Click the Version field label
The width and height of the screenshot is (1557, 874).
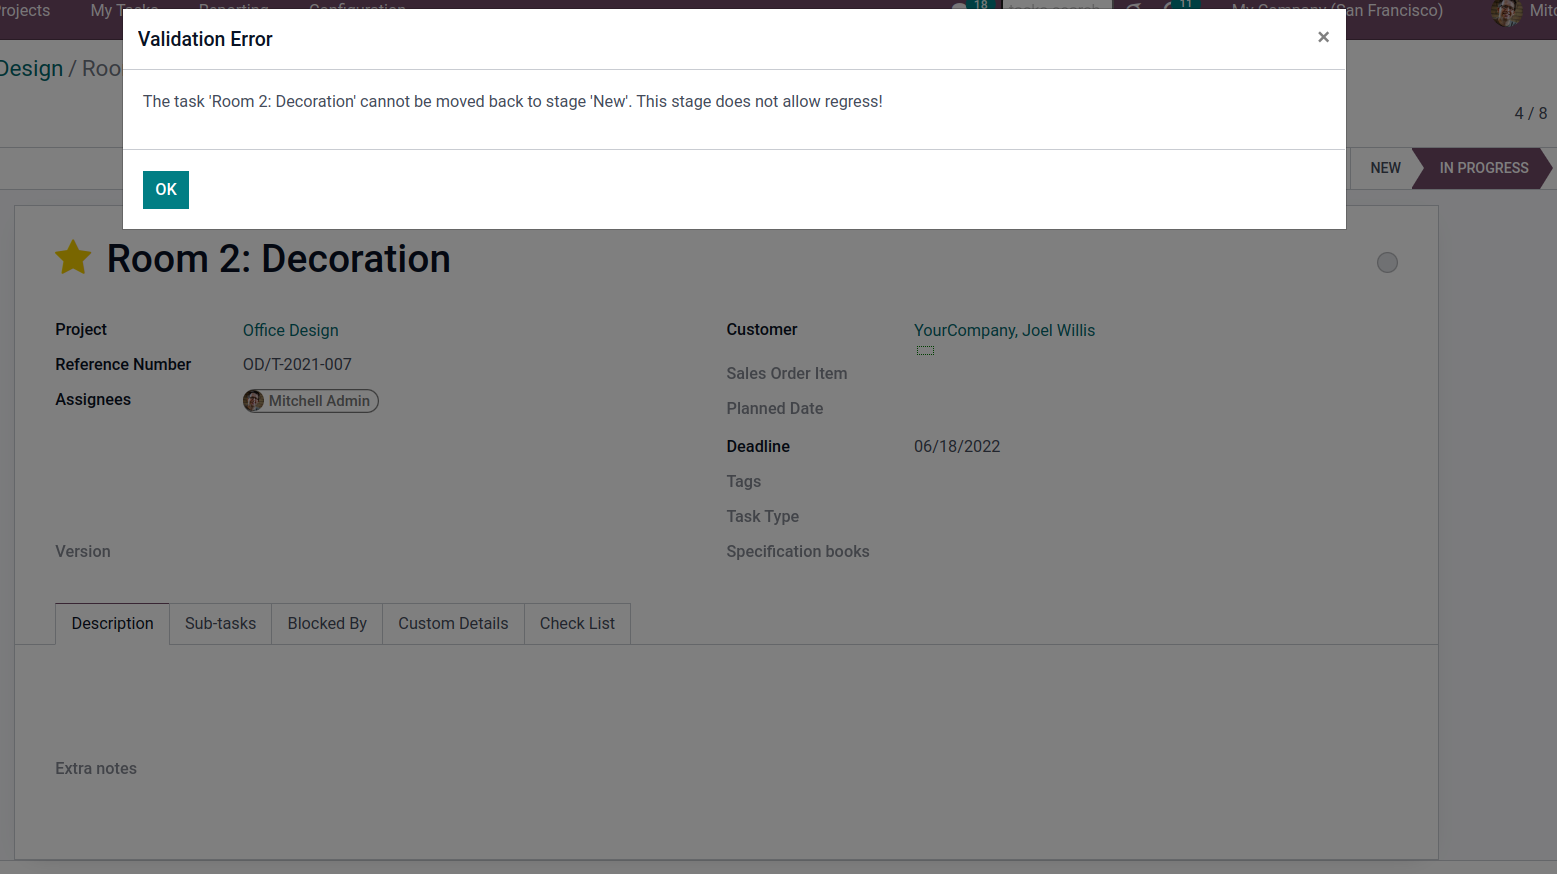83,551
